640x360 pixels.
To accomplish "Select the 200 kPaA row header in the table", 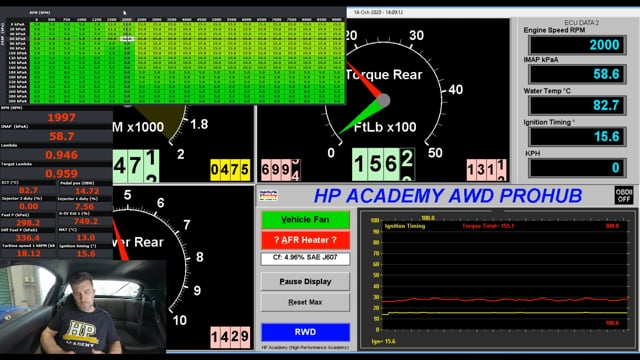I will coord(18,77).
